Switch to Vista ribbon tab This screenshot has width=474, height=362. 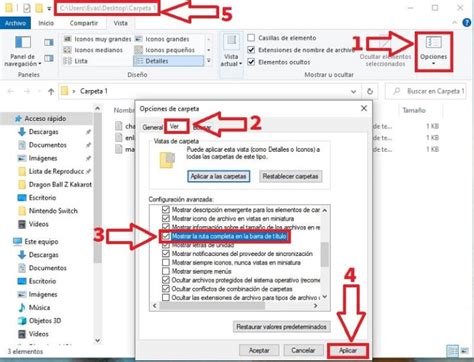[x=120, y=23]
